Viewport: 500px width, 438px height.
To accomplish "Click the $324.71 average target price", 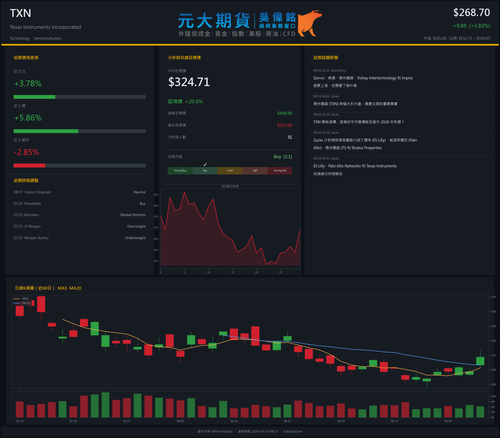I will (189, 82).
